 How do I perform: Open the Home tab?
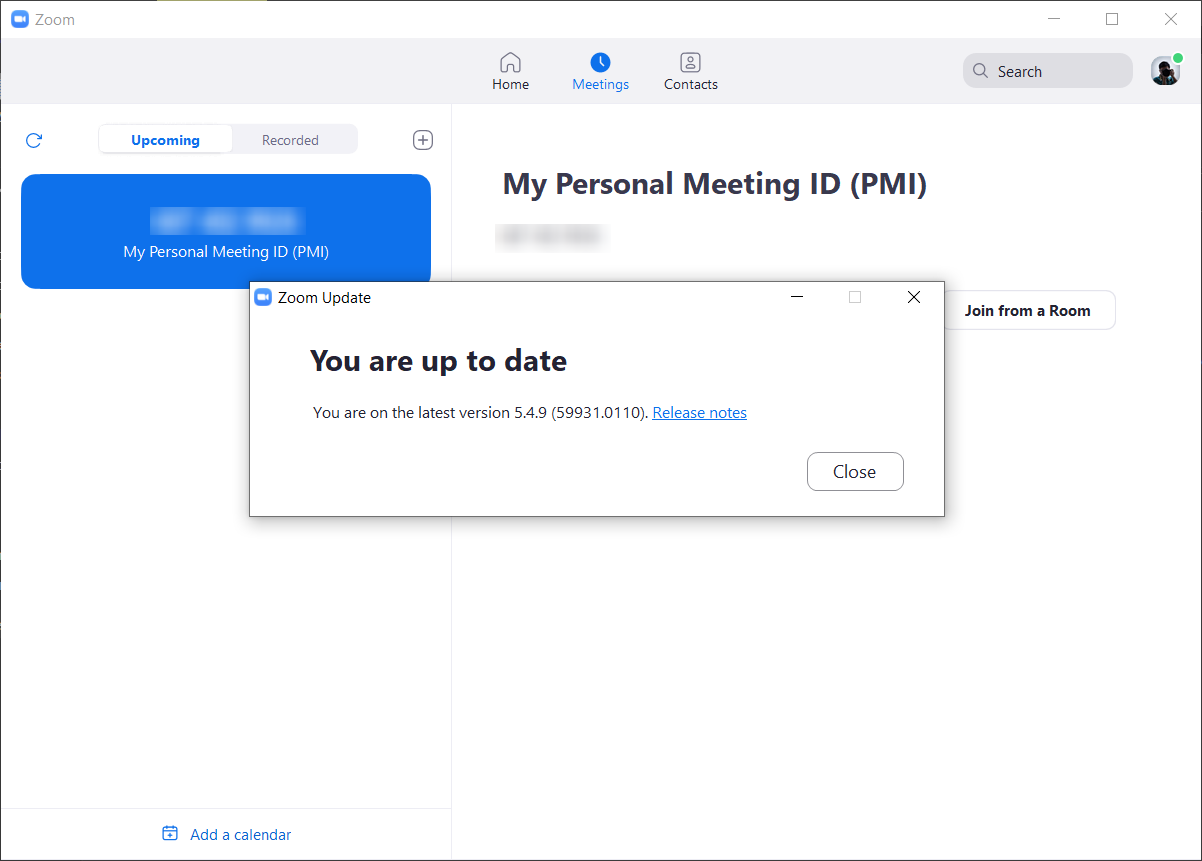[x=510, y=72]
